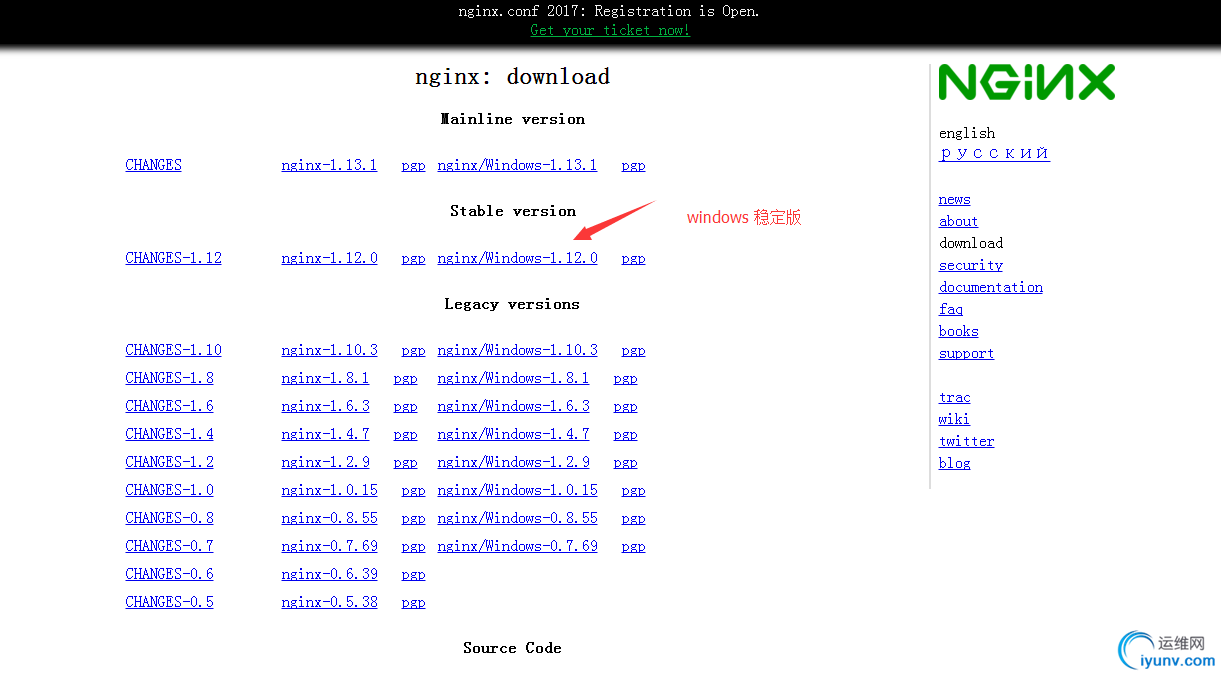Image resolution: width=1221 pixels, height=677 pixels.
Task: Click the 'Stable version' heading
Action: pyautogui.click(x=513, y=211)
